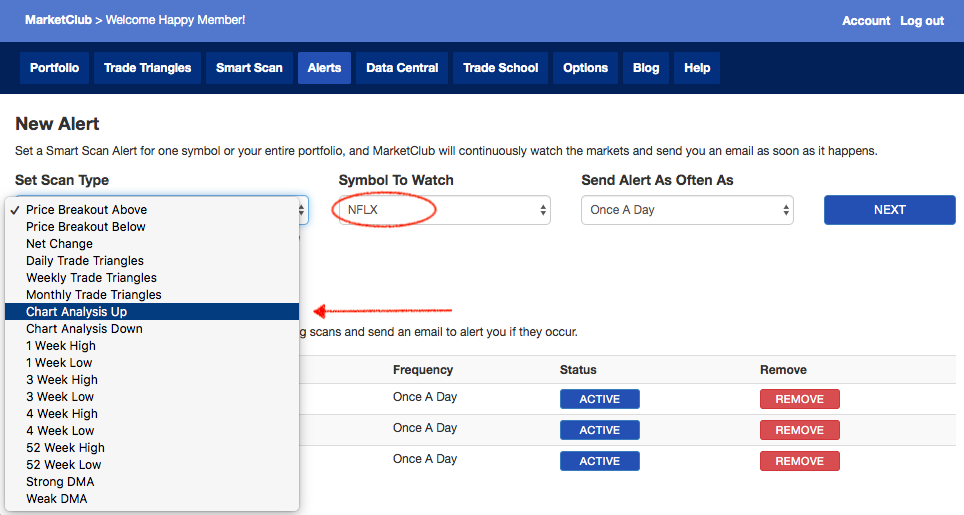This screenshot has width=964, height=515.
Task: Open the Trade Triangles tab
Action: tap(148, 68)
